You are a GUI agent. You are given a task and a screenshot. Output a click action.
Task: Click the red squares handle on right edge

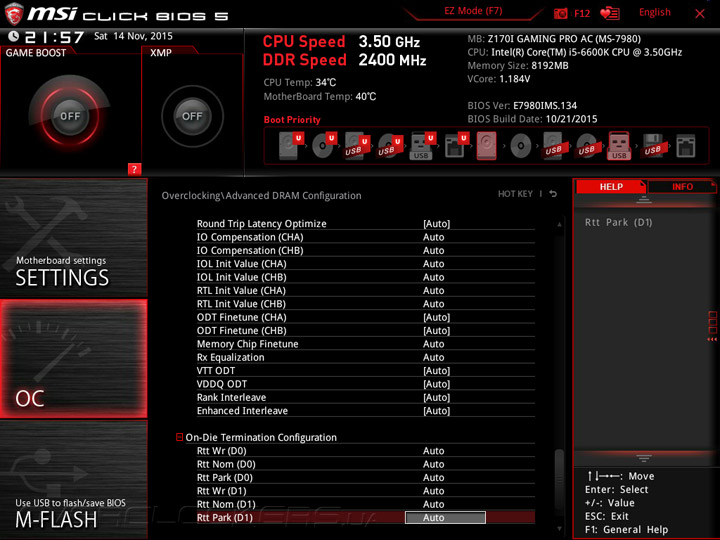[x=712, y=326]
